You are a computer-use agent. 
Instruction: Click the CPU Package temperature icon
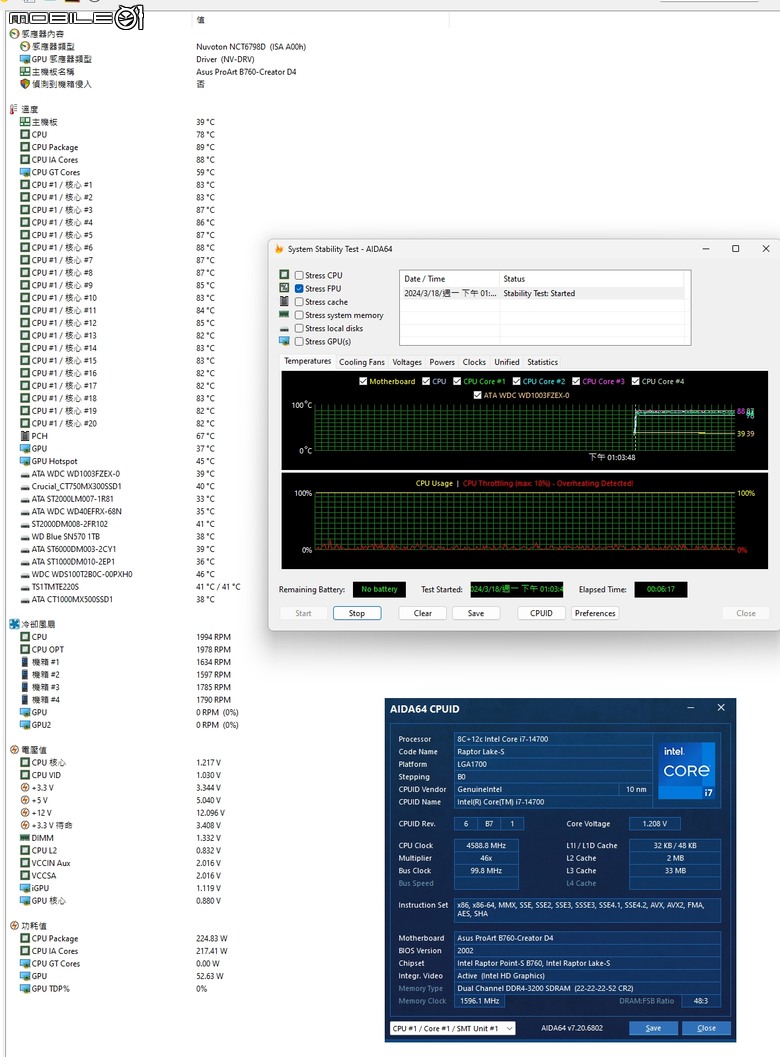tap(25, 147)
